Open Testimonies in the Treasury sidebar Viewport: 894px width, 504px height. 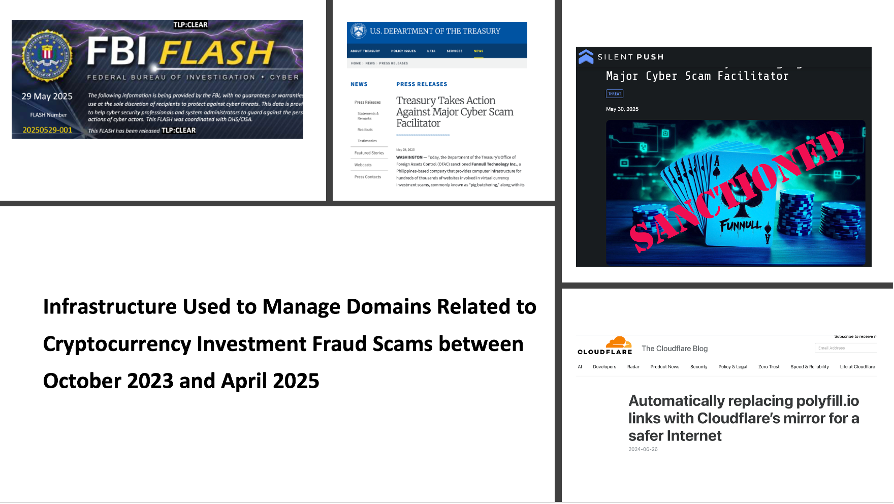pos(367,141)
